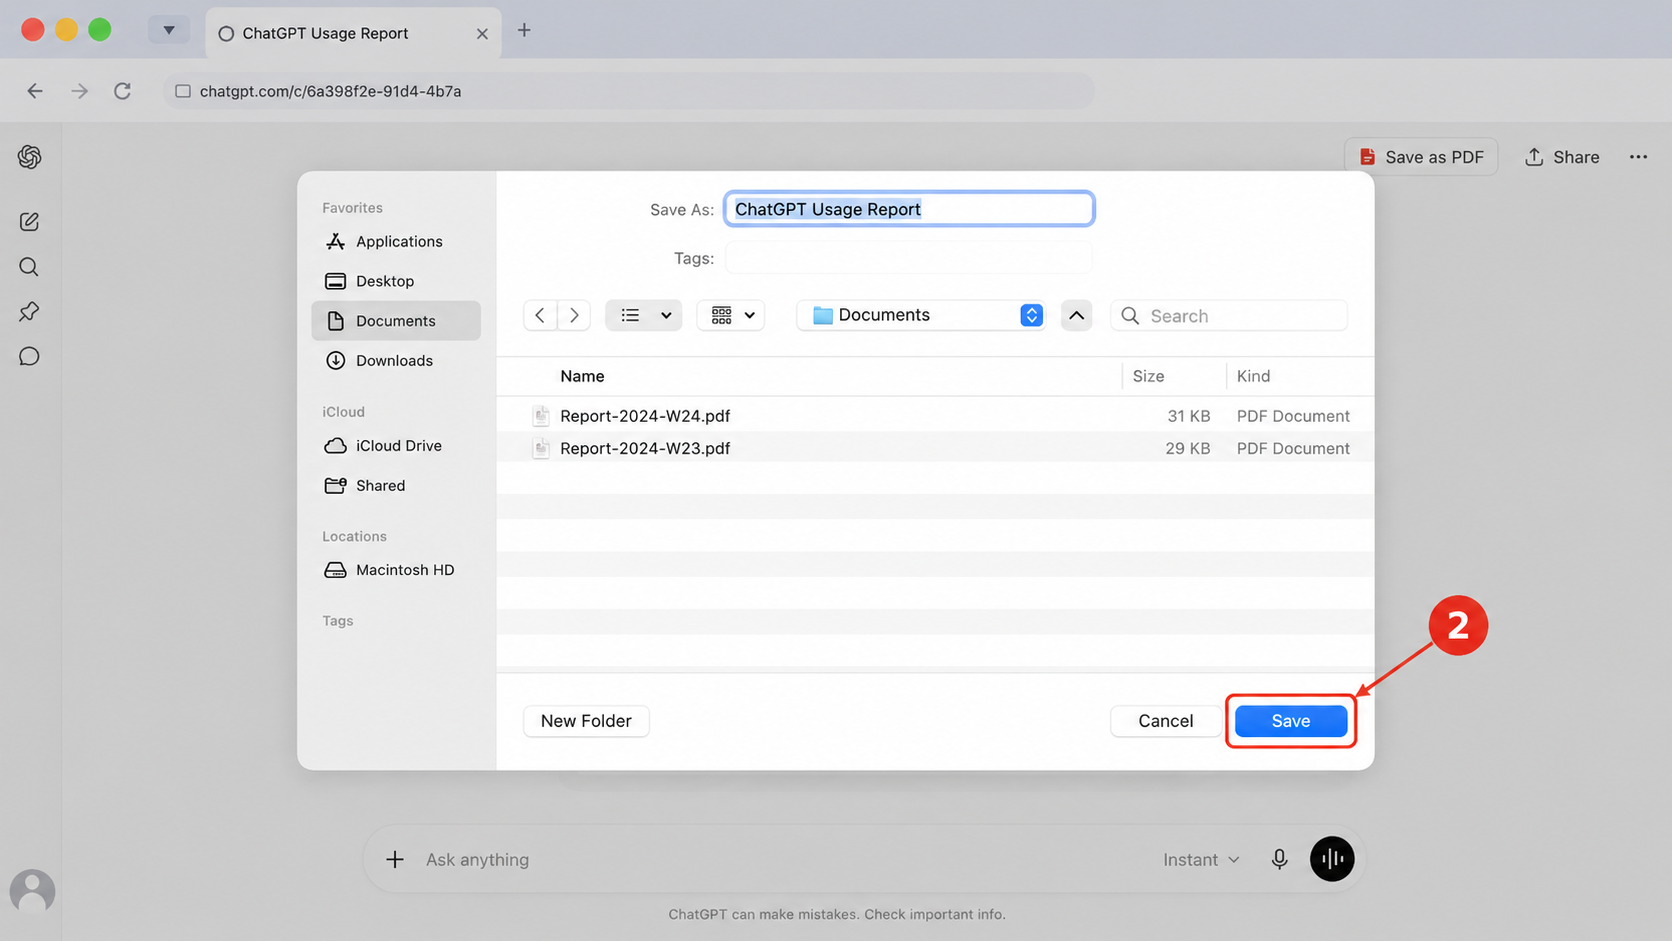Open search chats magnifier icon in sidebar
The width and height of the screenshot is (1672, 941).
tap(29, 267)
